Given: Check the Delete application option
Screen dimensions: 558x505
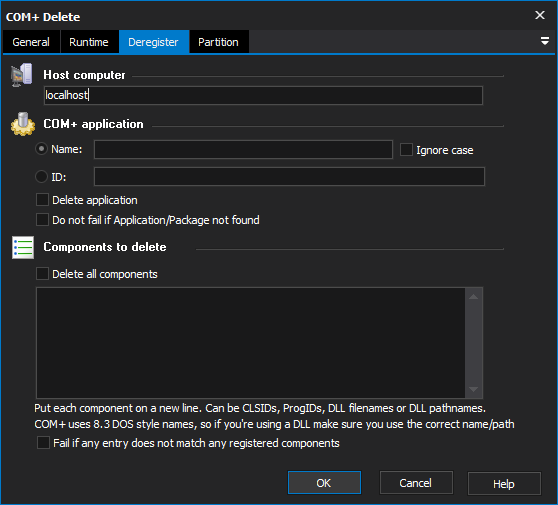Looking at the screenshot, I should tap(42, 200).
